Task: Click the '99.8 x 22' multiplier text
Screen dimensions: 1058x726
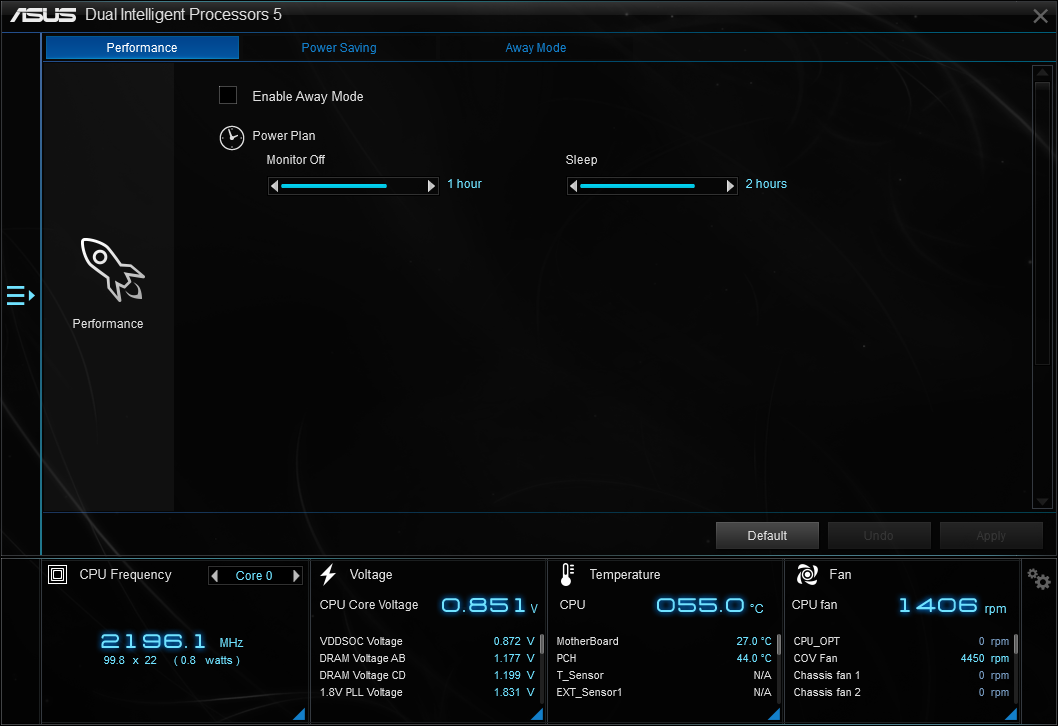Action: (x=130, y=661)
